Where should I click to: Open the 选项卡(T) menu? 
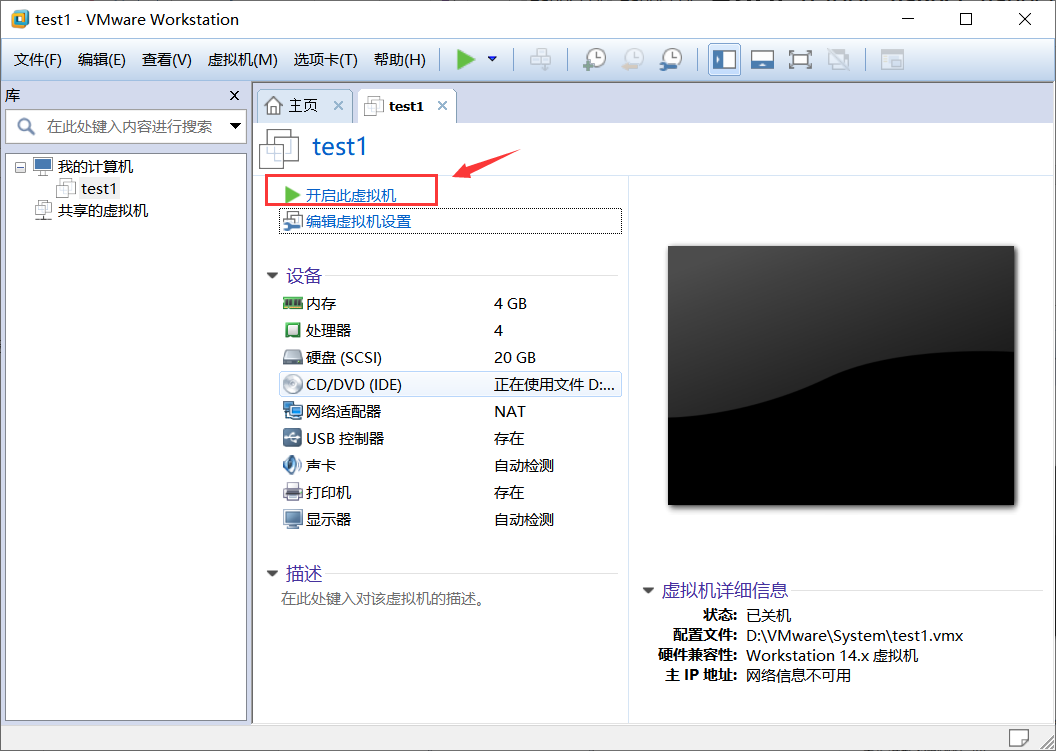[x=325, y=60]
